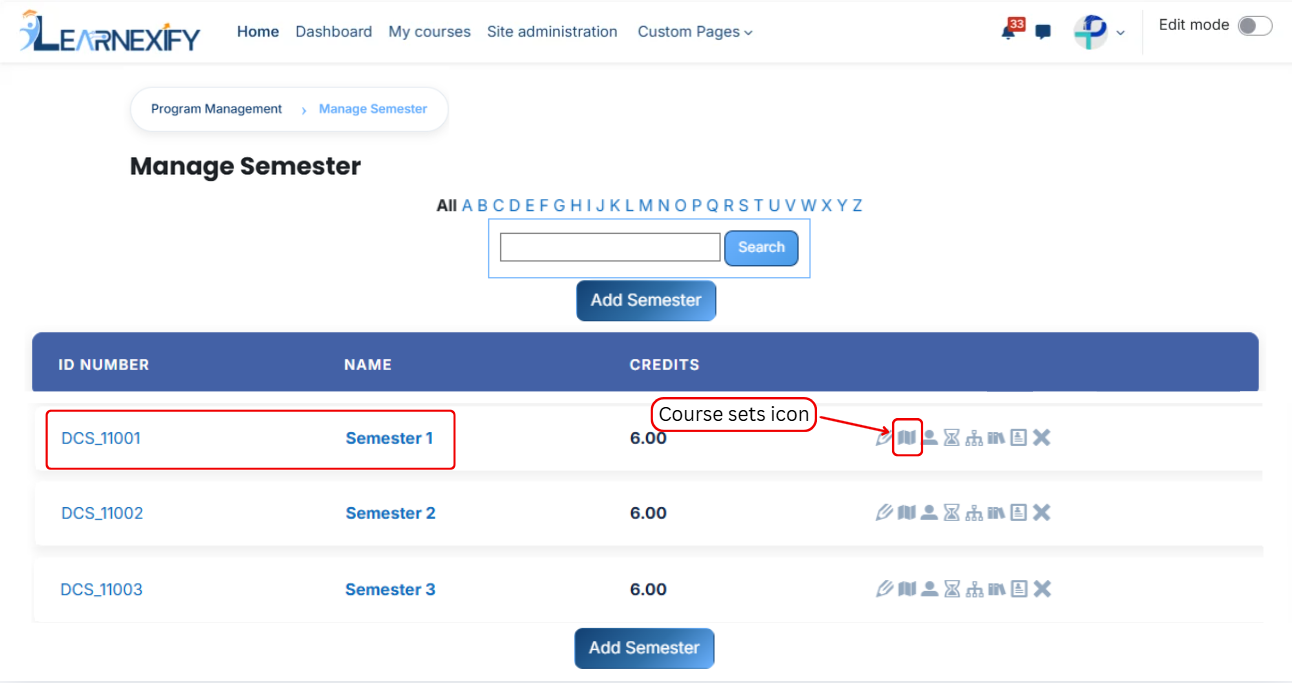Click the Learnexify logo
This screenshot has width=1292, height=683.
110,32
